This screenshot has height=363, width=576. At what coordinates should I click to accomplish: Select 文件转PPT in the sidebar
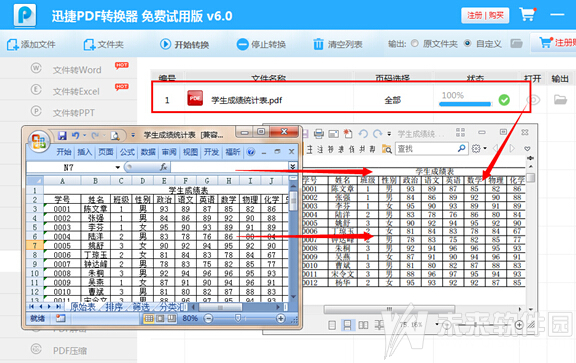[x=73, y=112]
